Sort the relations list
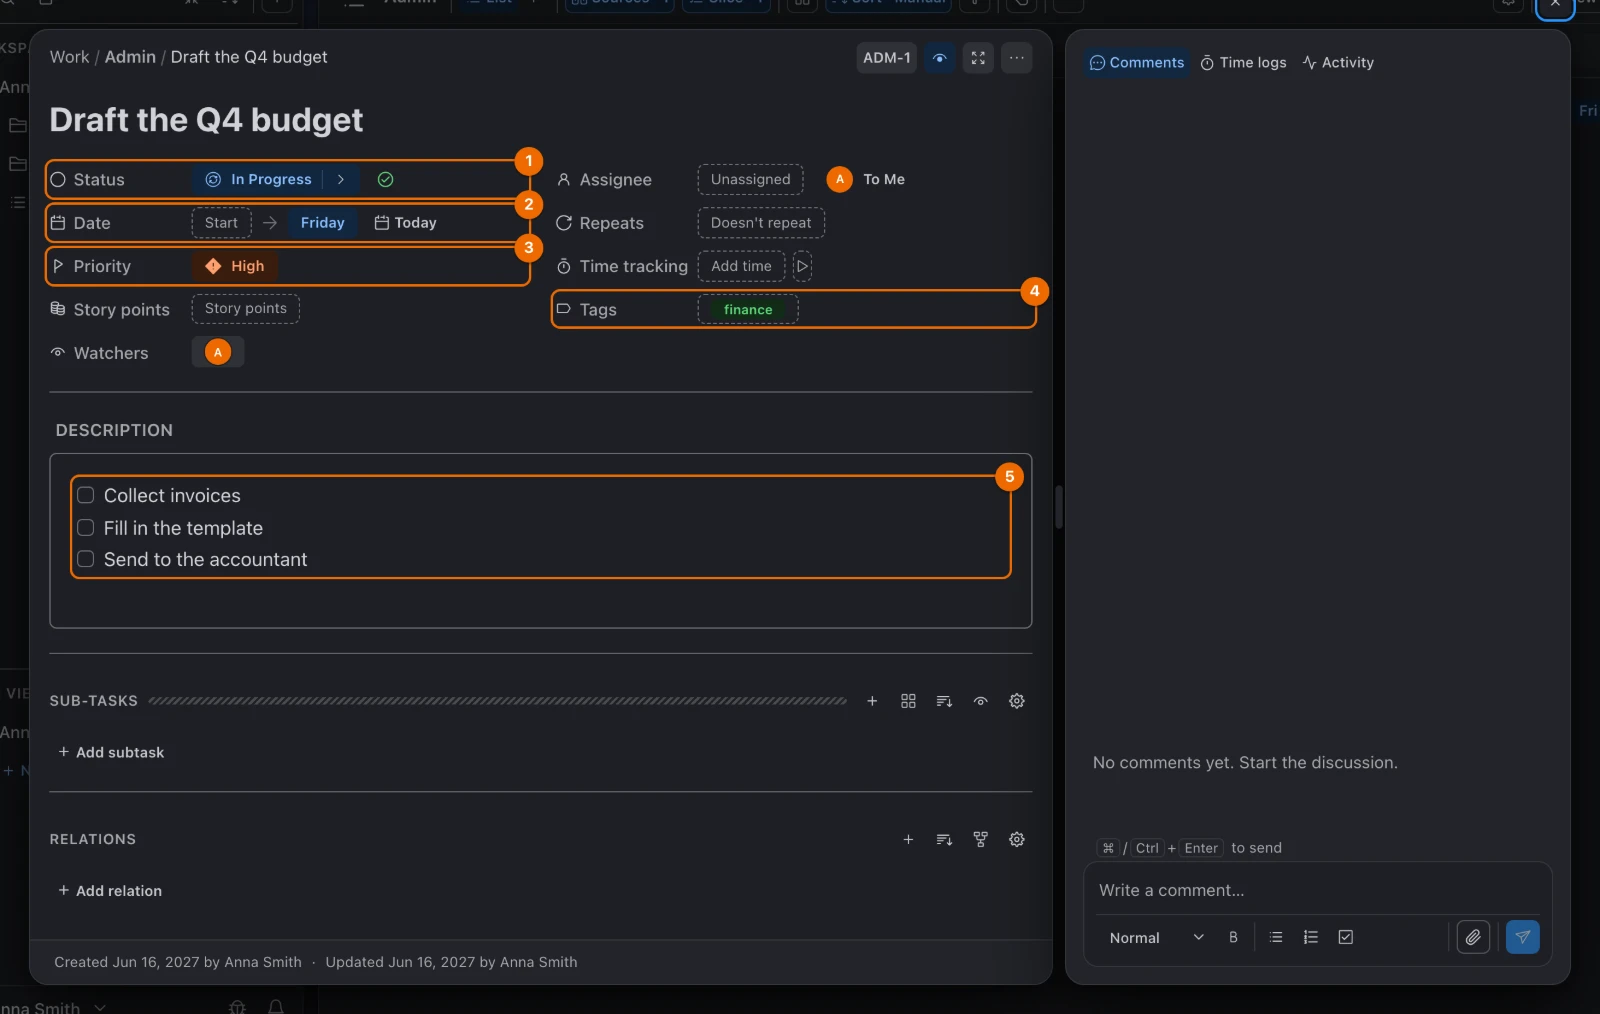This screenshot has height=1014, width=1600. 944,839
